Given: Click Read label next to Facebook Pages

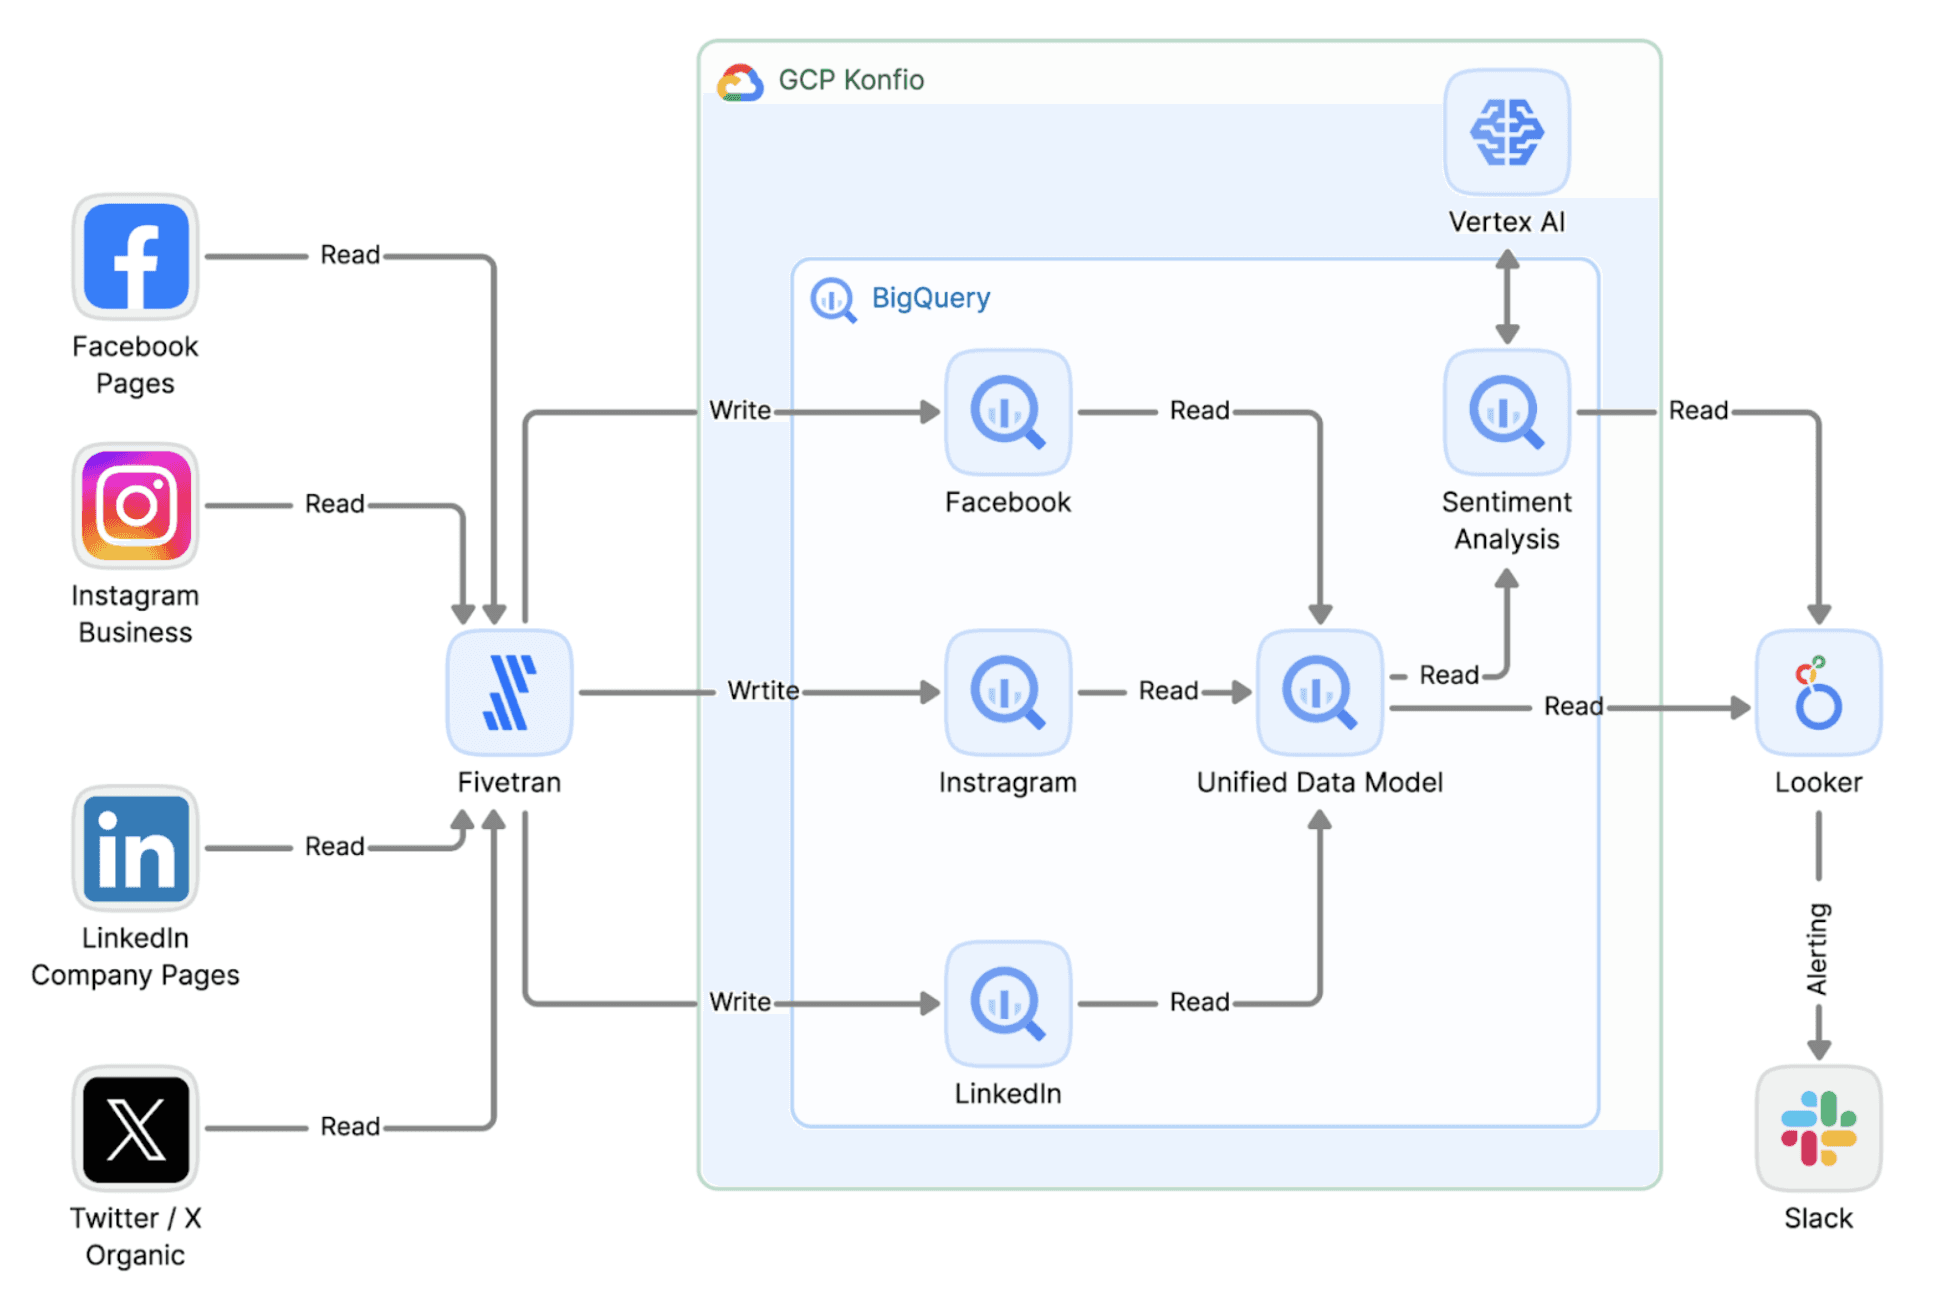Looking at the screenshot, I should click(x=350, y=255).
